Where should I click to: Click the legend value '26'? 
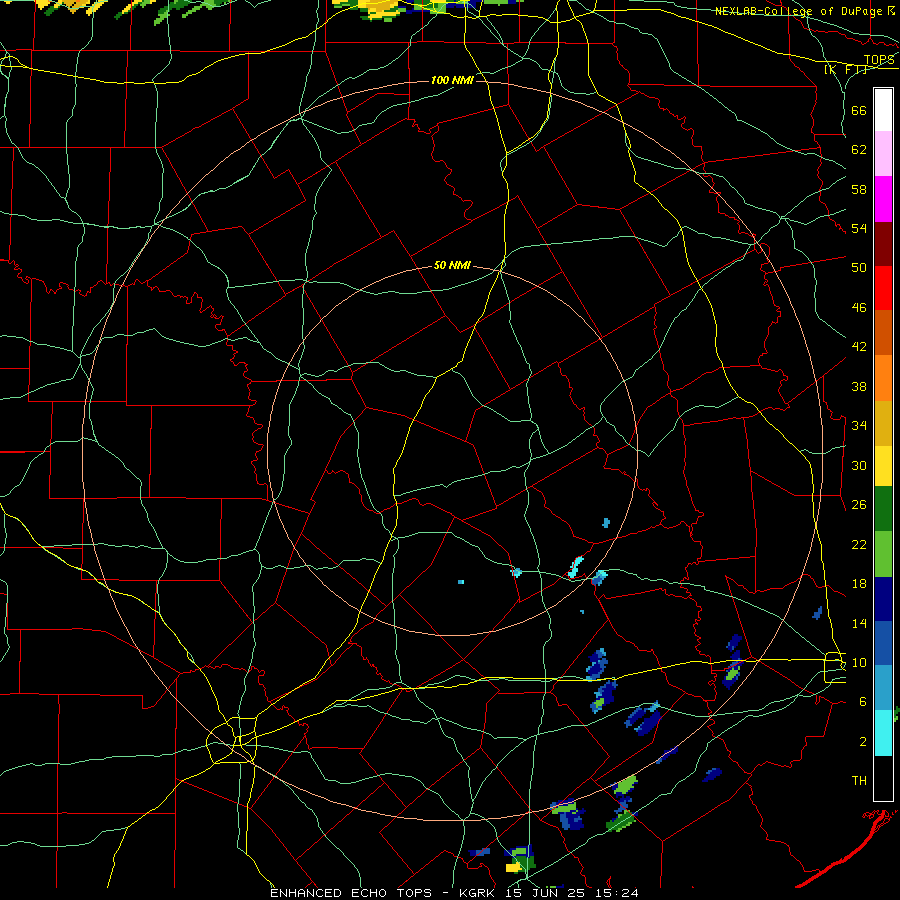click(859, 505)
